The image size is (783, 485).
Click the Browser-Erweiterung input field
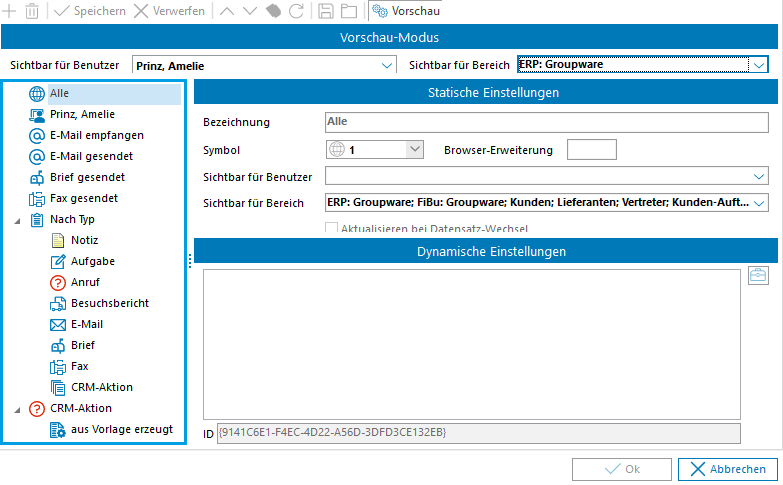591,150
